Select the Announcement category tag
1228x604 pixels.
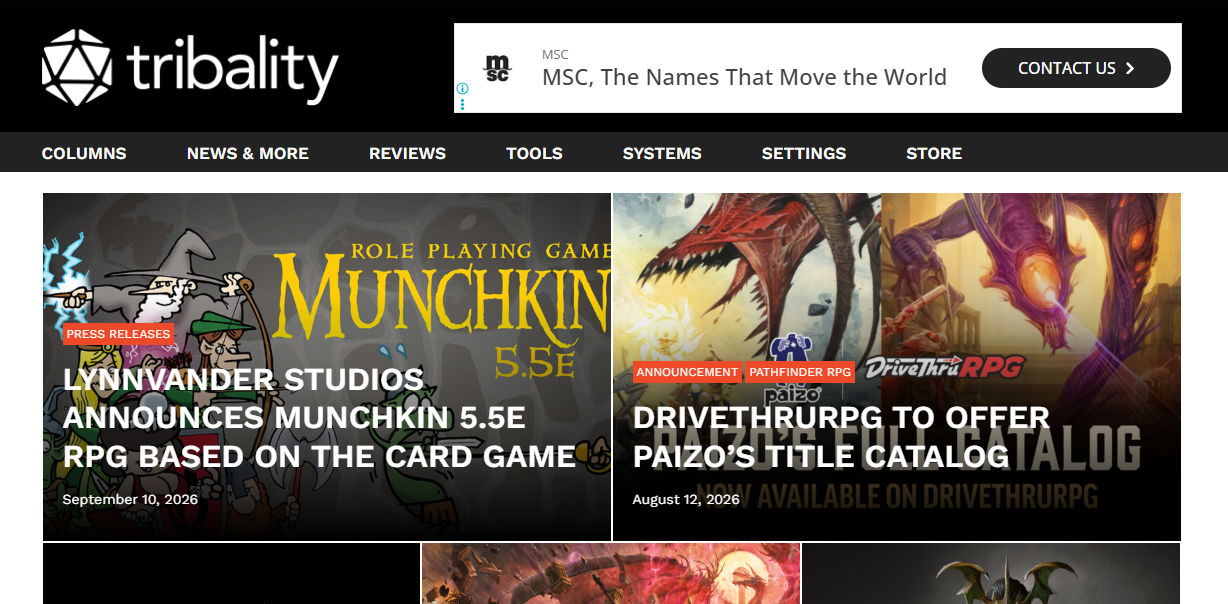(x=687, y=372)
